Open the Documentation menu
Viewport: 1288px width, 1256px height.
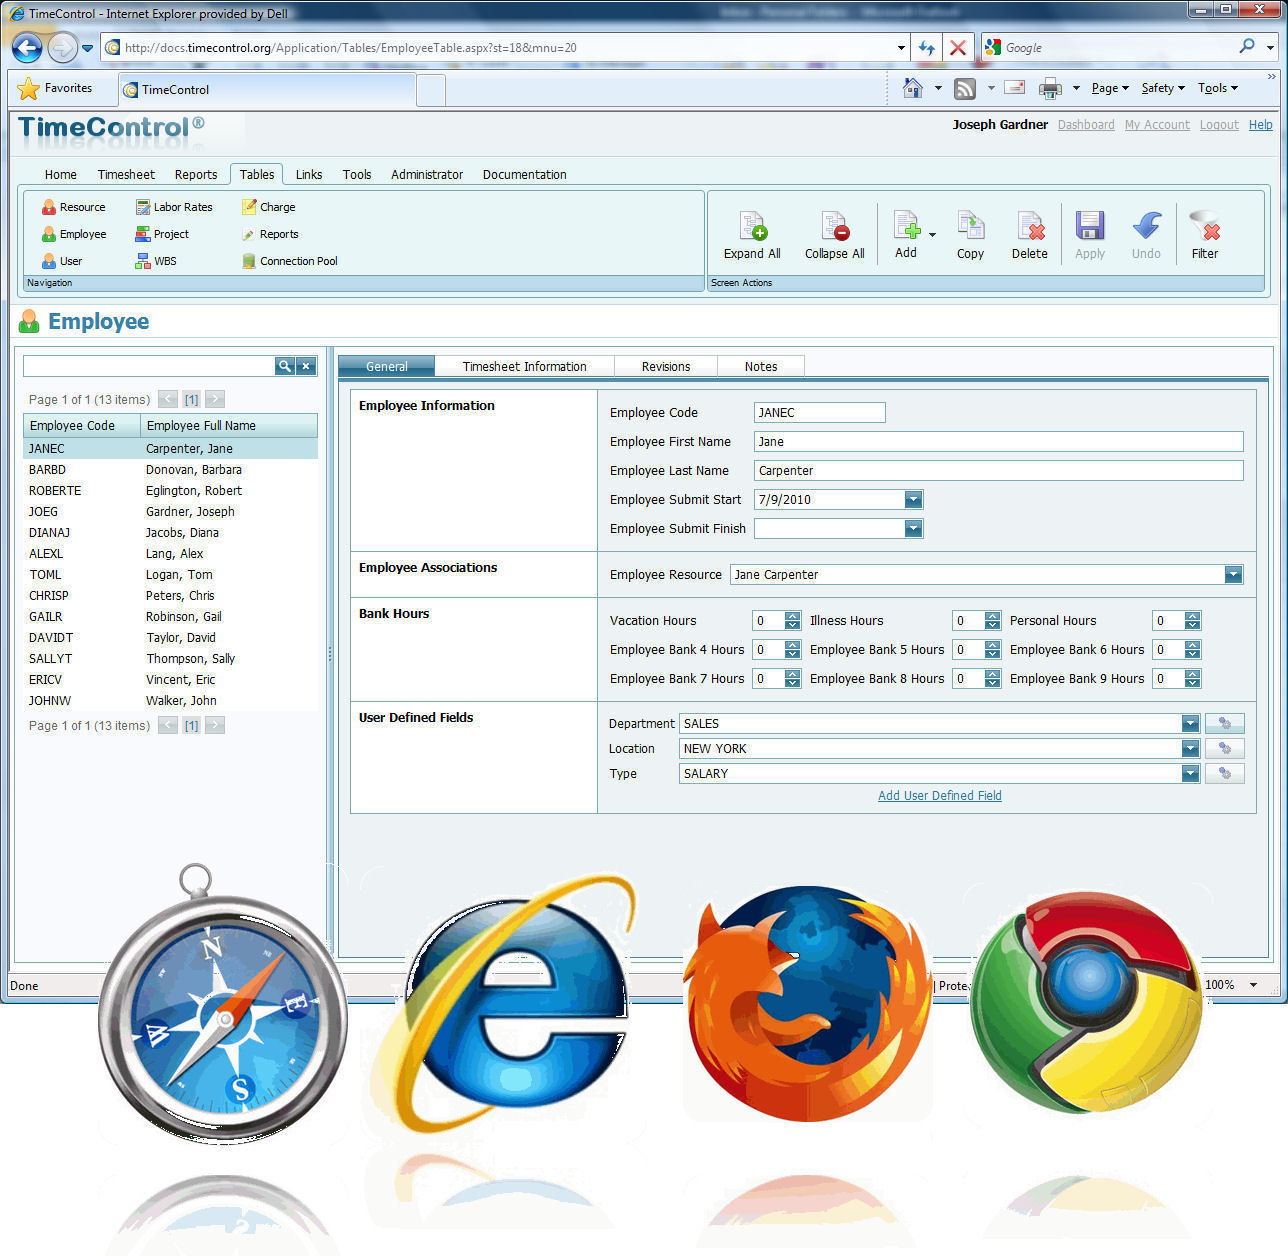tap(524, 174)
